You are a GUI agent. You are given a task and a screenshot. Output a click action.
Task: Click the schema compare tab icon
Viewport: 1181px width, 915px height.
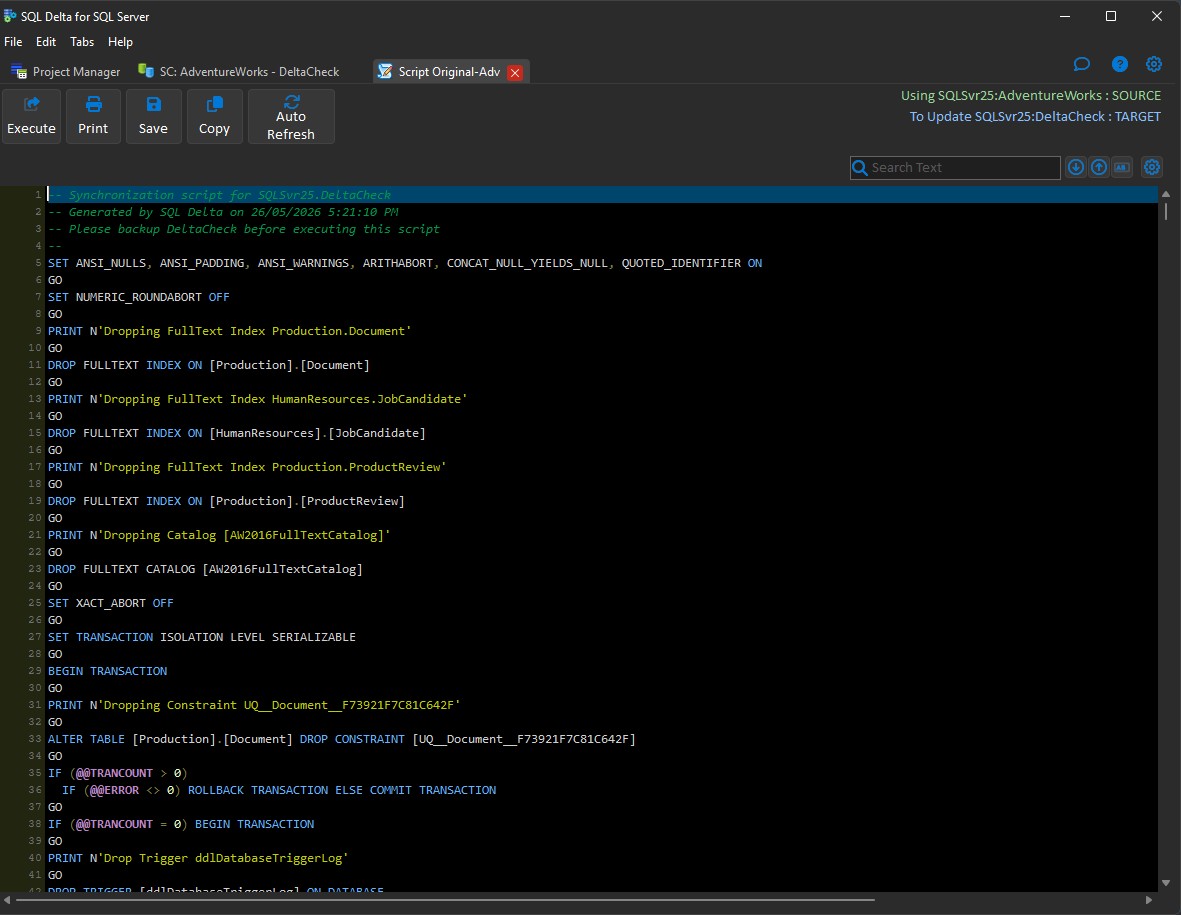146,71
